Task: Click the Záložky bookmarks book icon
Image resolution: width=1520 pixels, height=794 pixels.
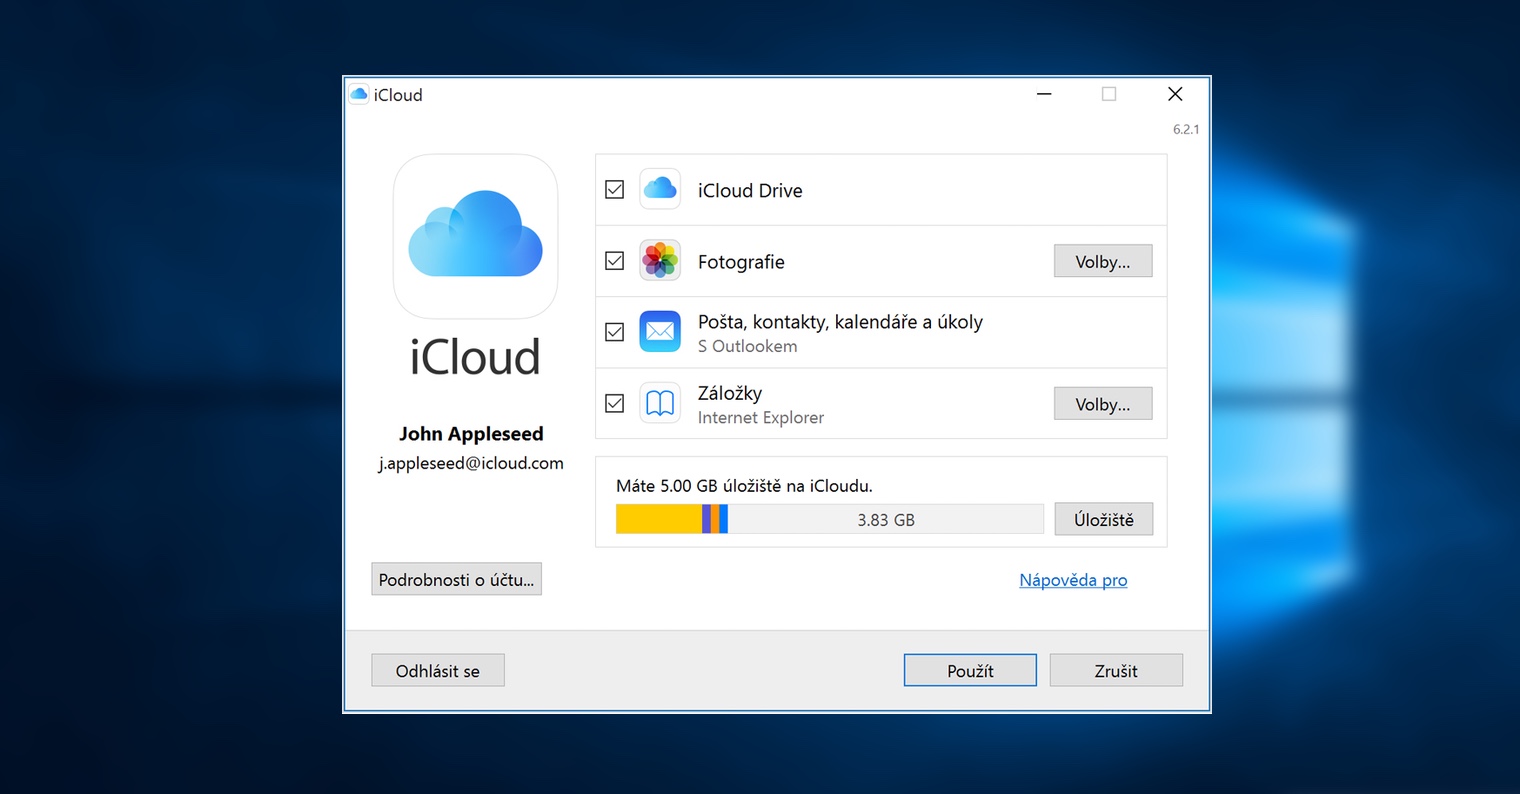Action: 660,404
